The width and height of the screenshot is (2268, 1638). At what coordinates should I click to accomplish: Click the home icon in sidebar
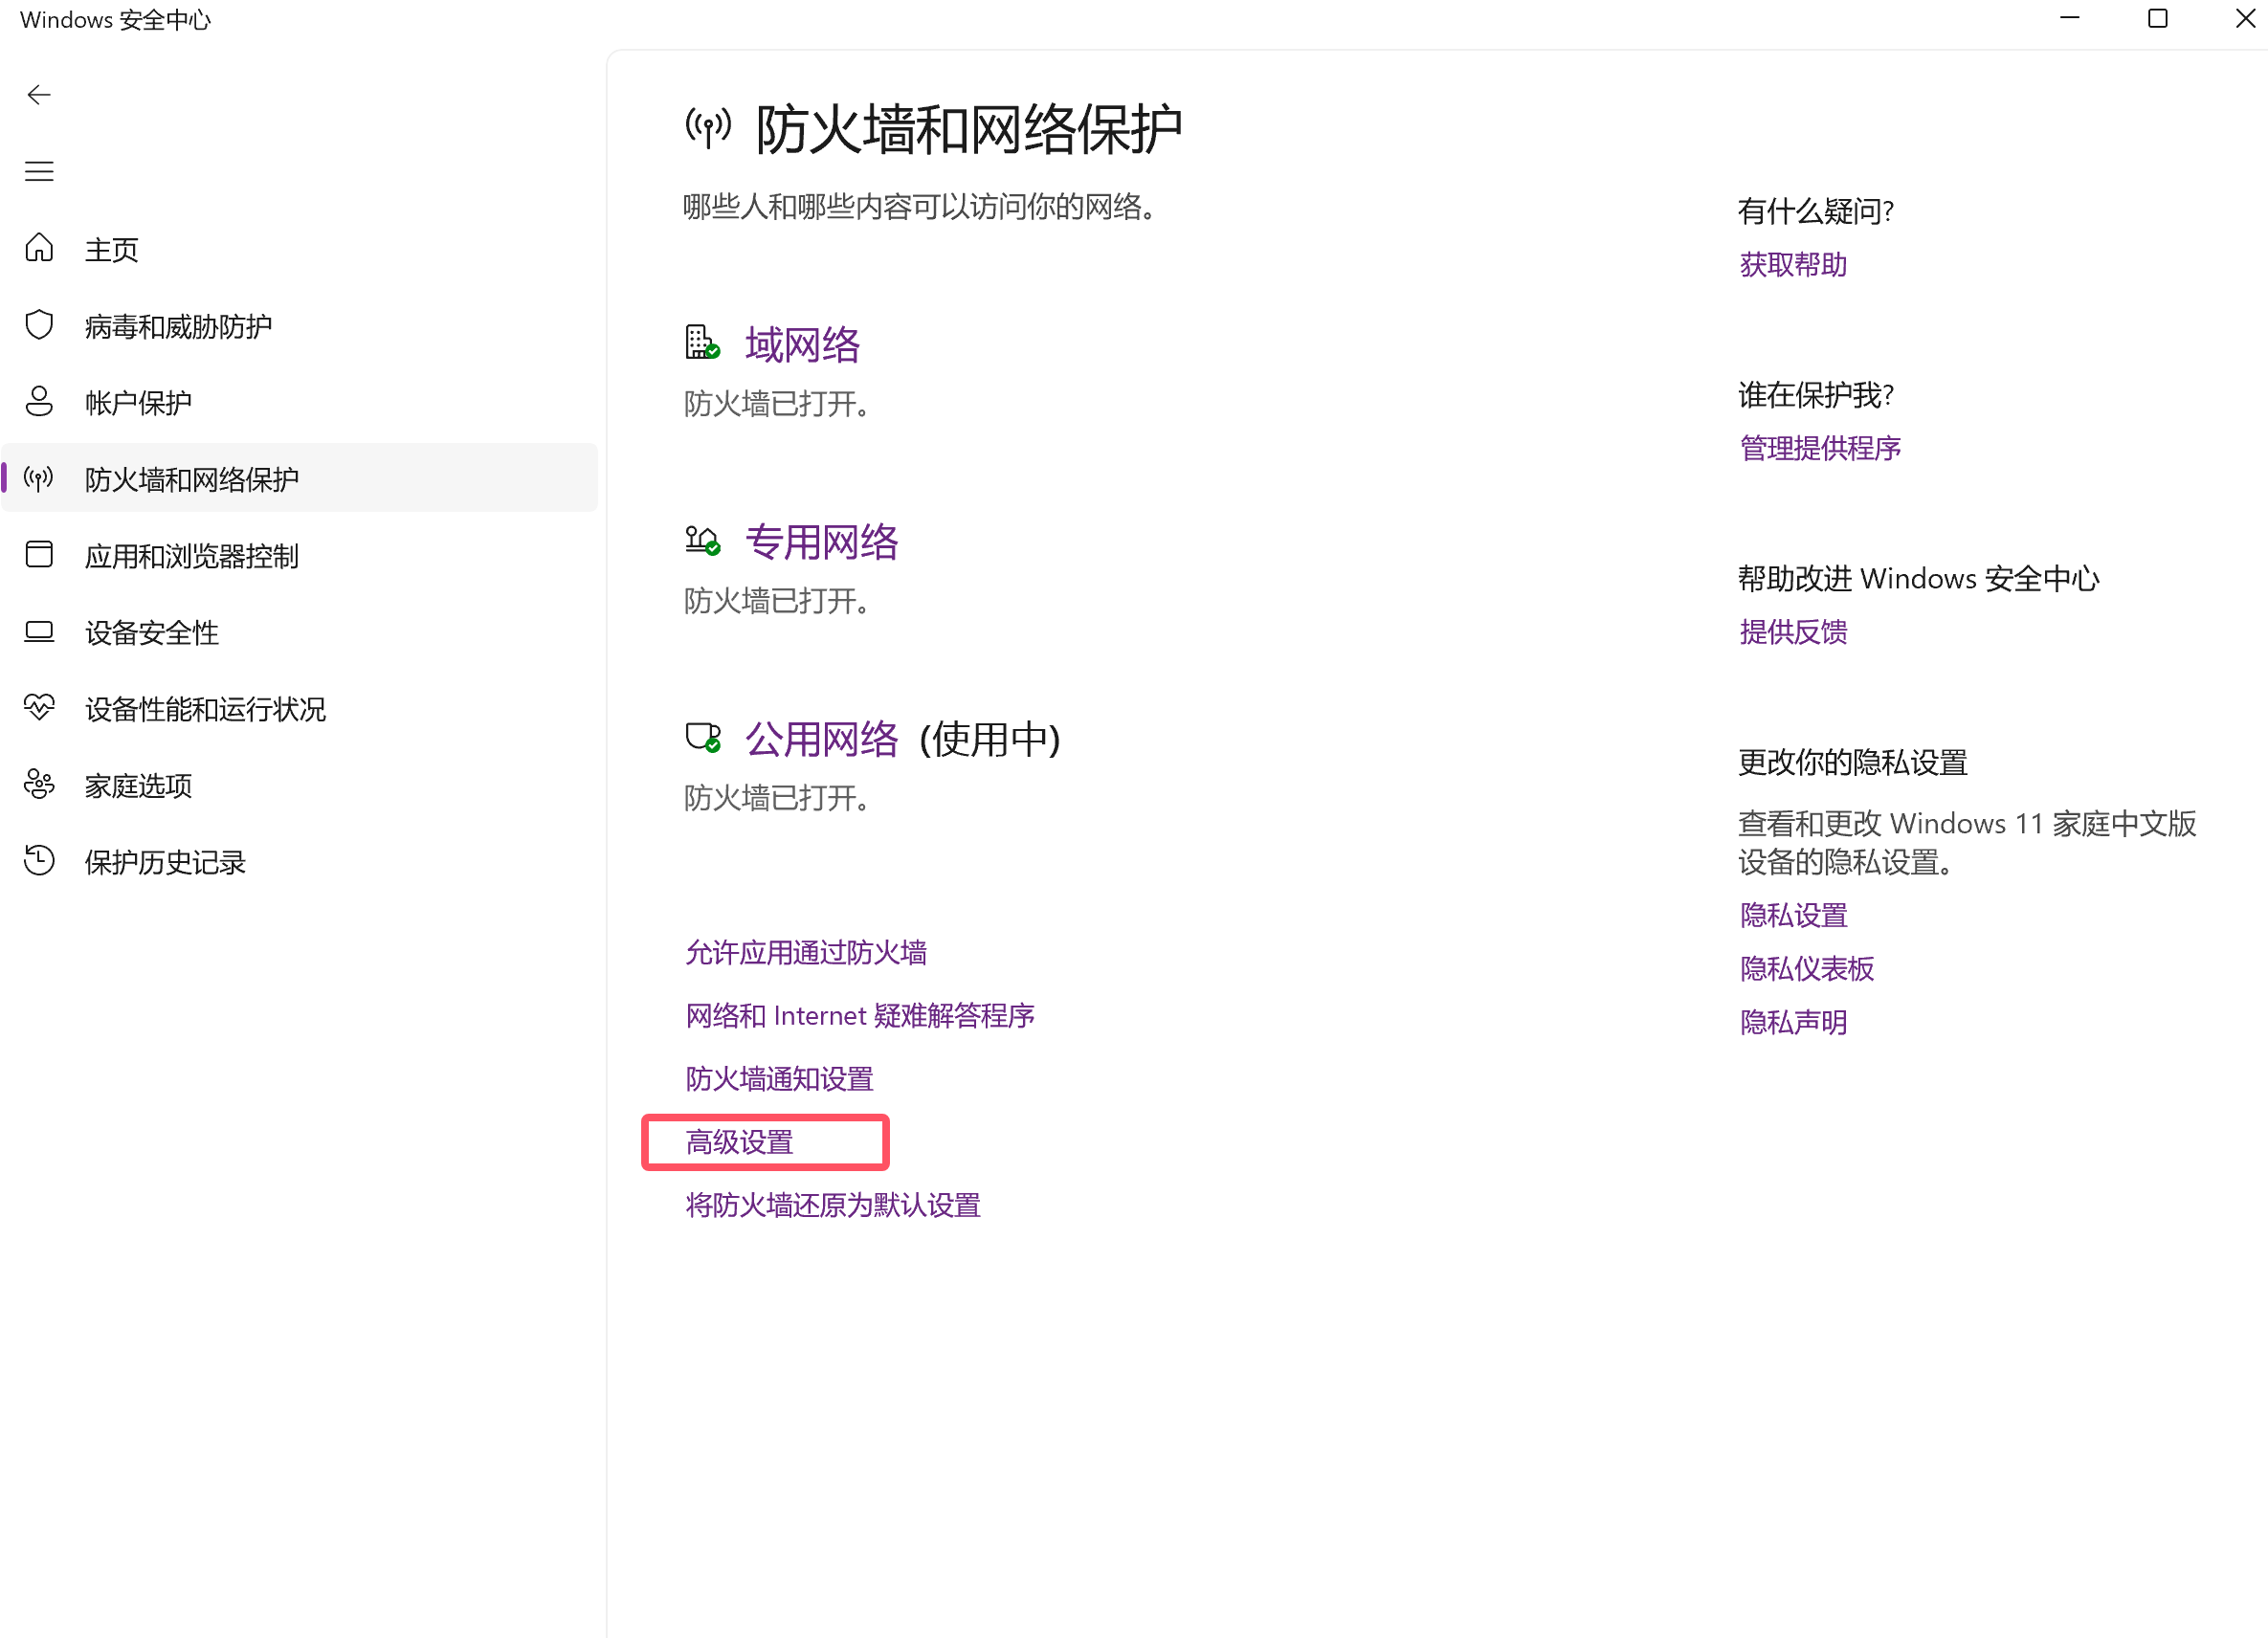(39, 248)
